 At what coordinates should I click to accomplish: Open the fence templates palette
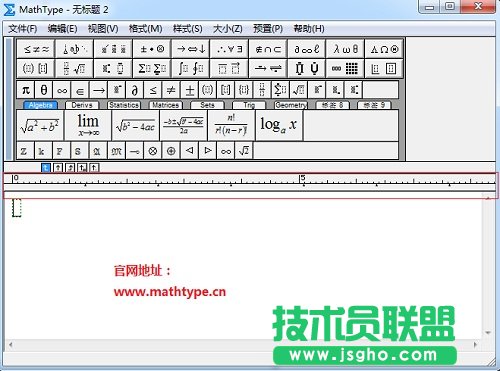pos(36,69)
